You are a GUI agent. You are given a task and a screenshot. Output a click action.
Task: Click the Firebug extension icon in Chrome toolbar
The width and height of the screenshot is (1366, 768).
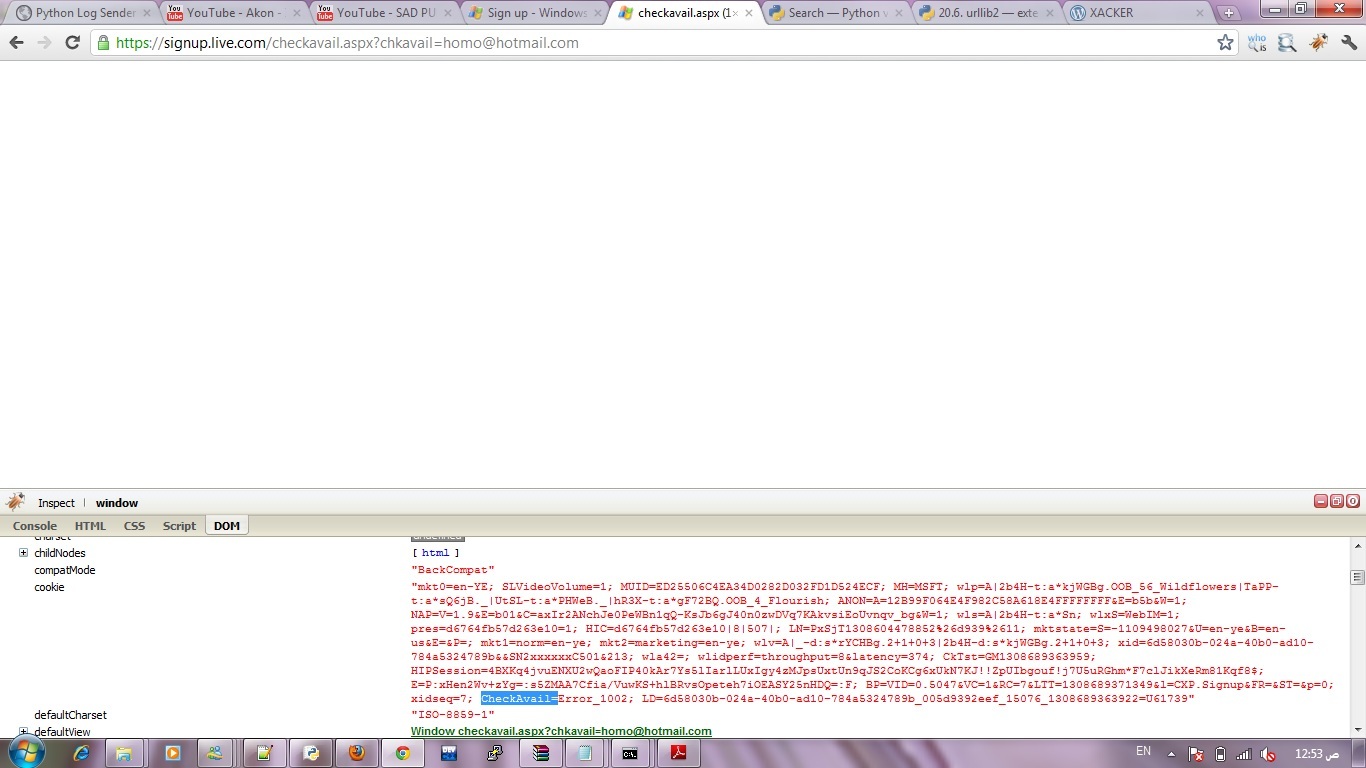[1319, 43]
